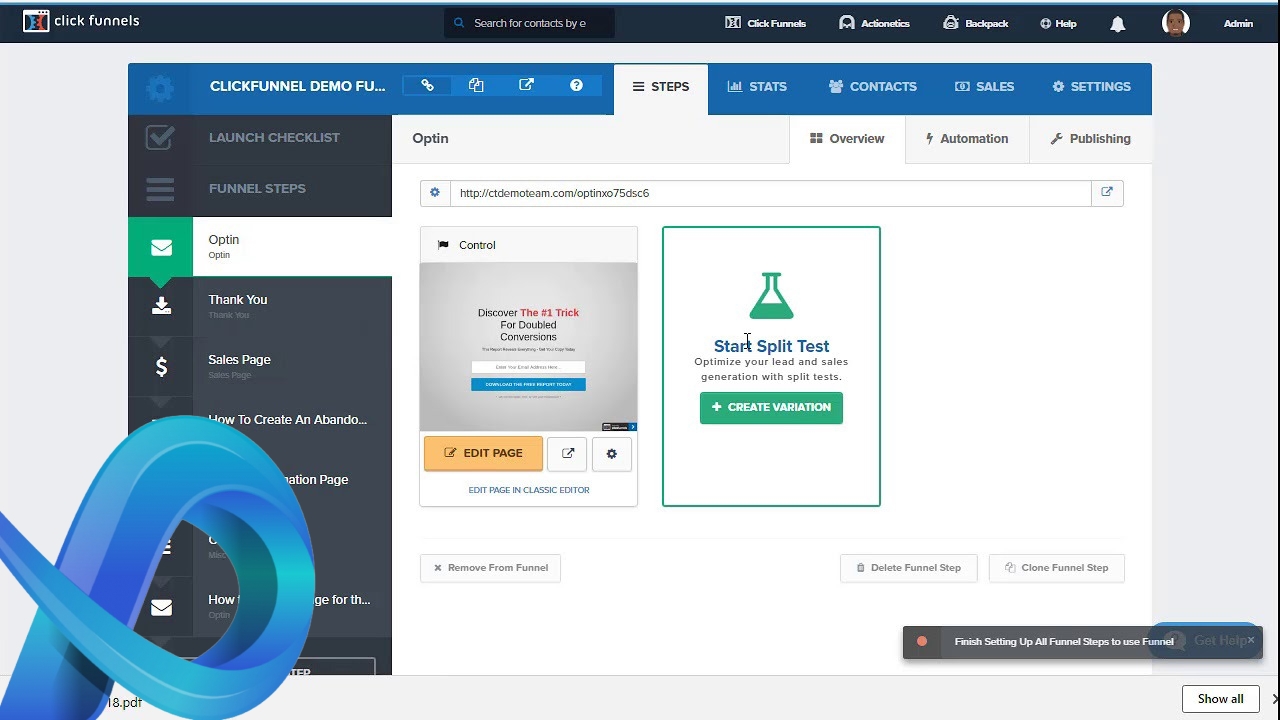Click the clone funnel icon in header
This screenshot has width=1280, height=720.
476,86
